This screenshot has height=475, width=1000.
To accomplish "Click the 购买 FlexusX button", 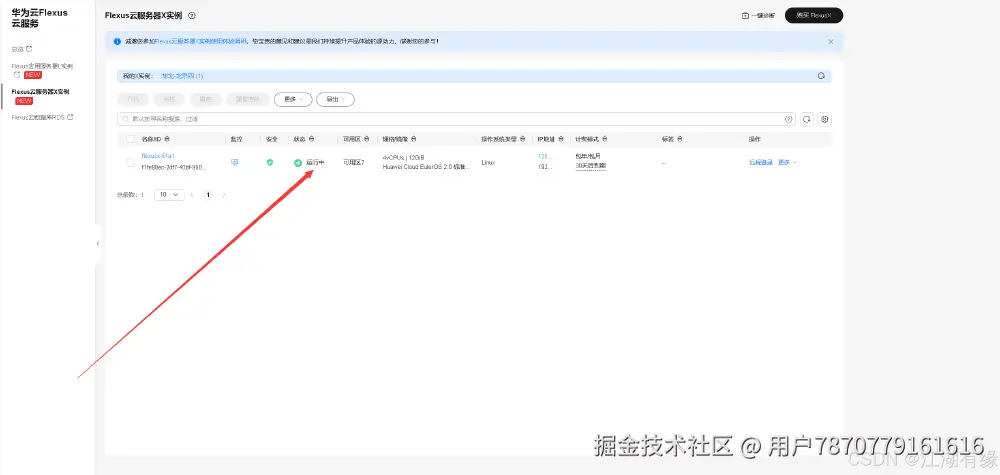I will (x=814, y=15).
